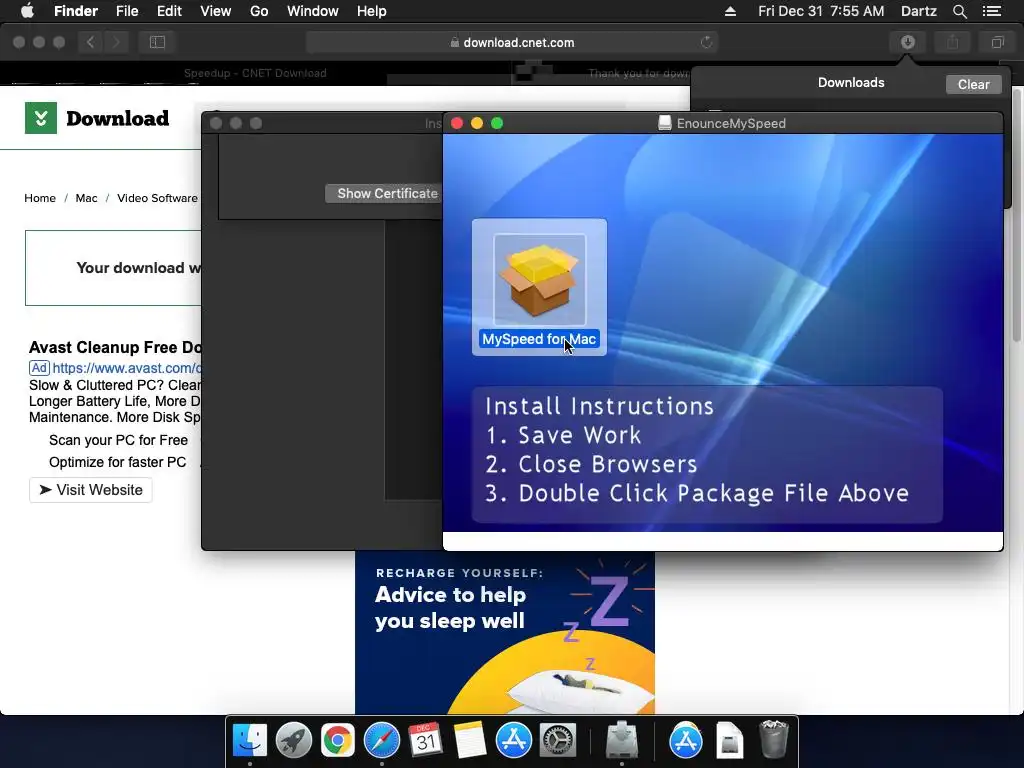Open the Go menu
Screen dimensions: 1024x768
(x=259, y=11)
